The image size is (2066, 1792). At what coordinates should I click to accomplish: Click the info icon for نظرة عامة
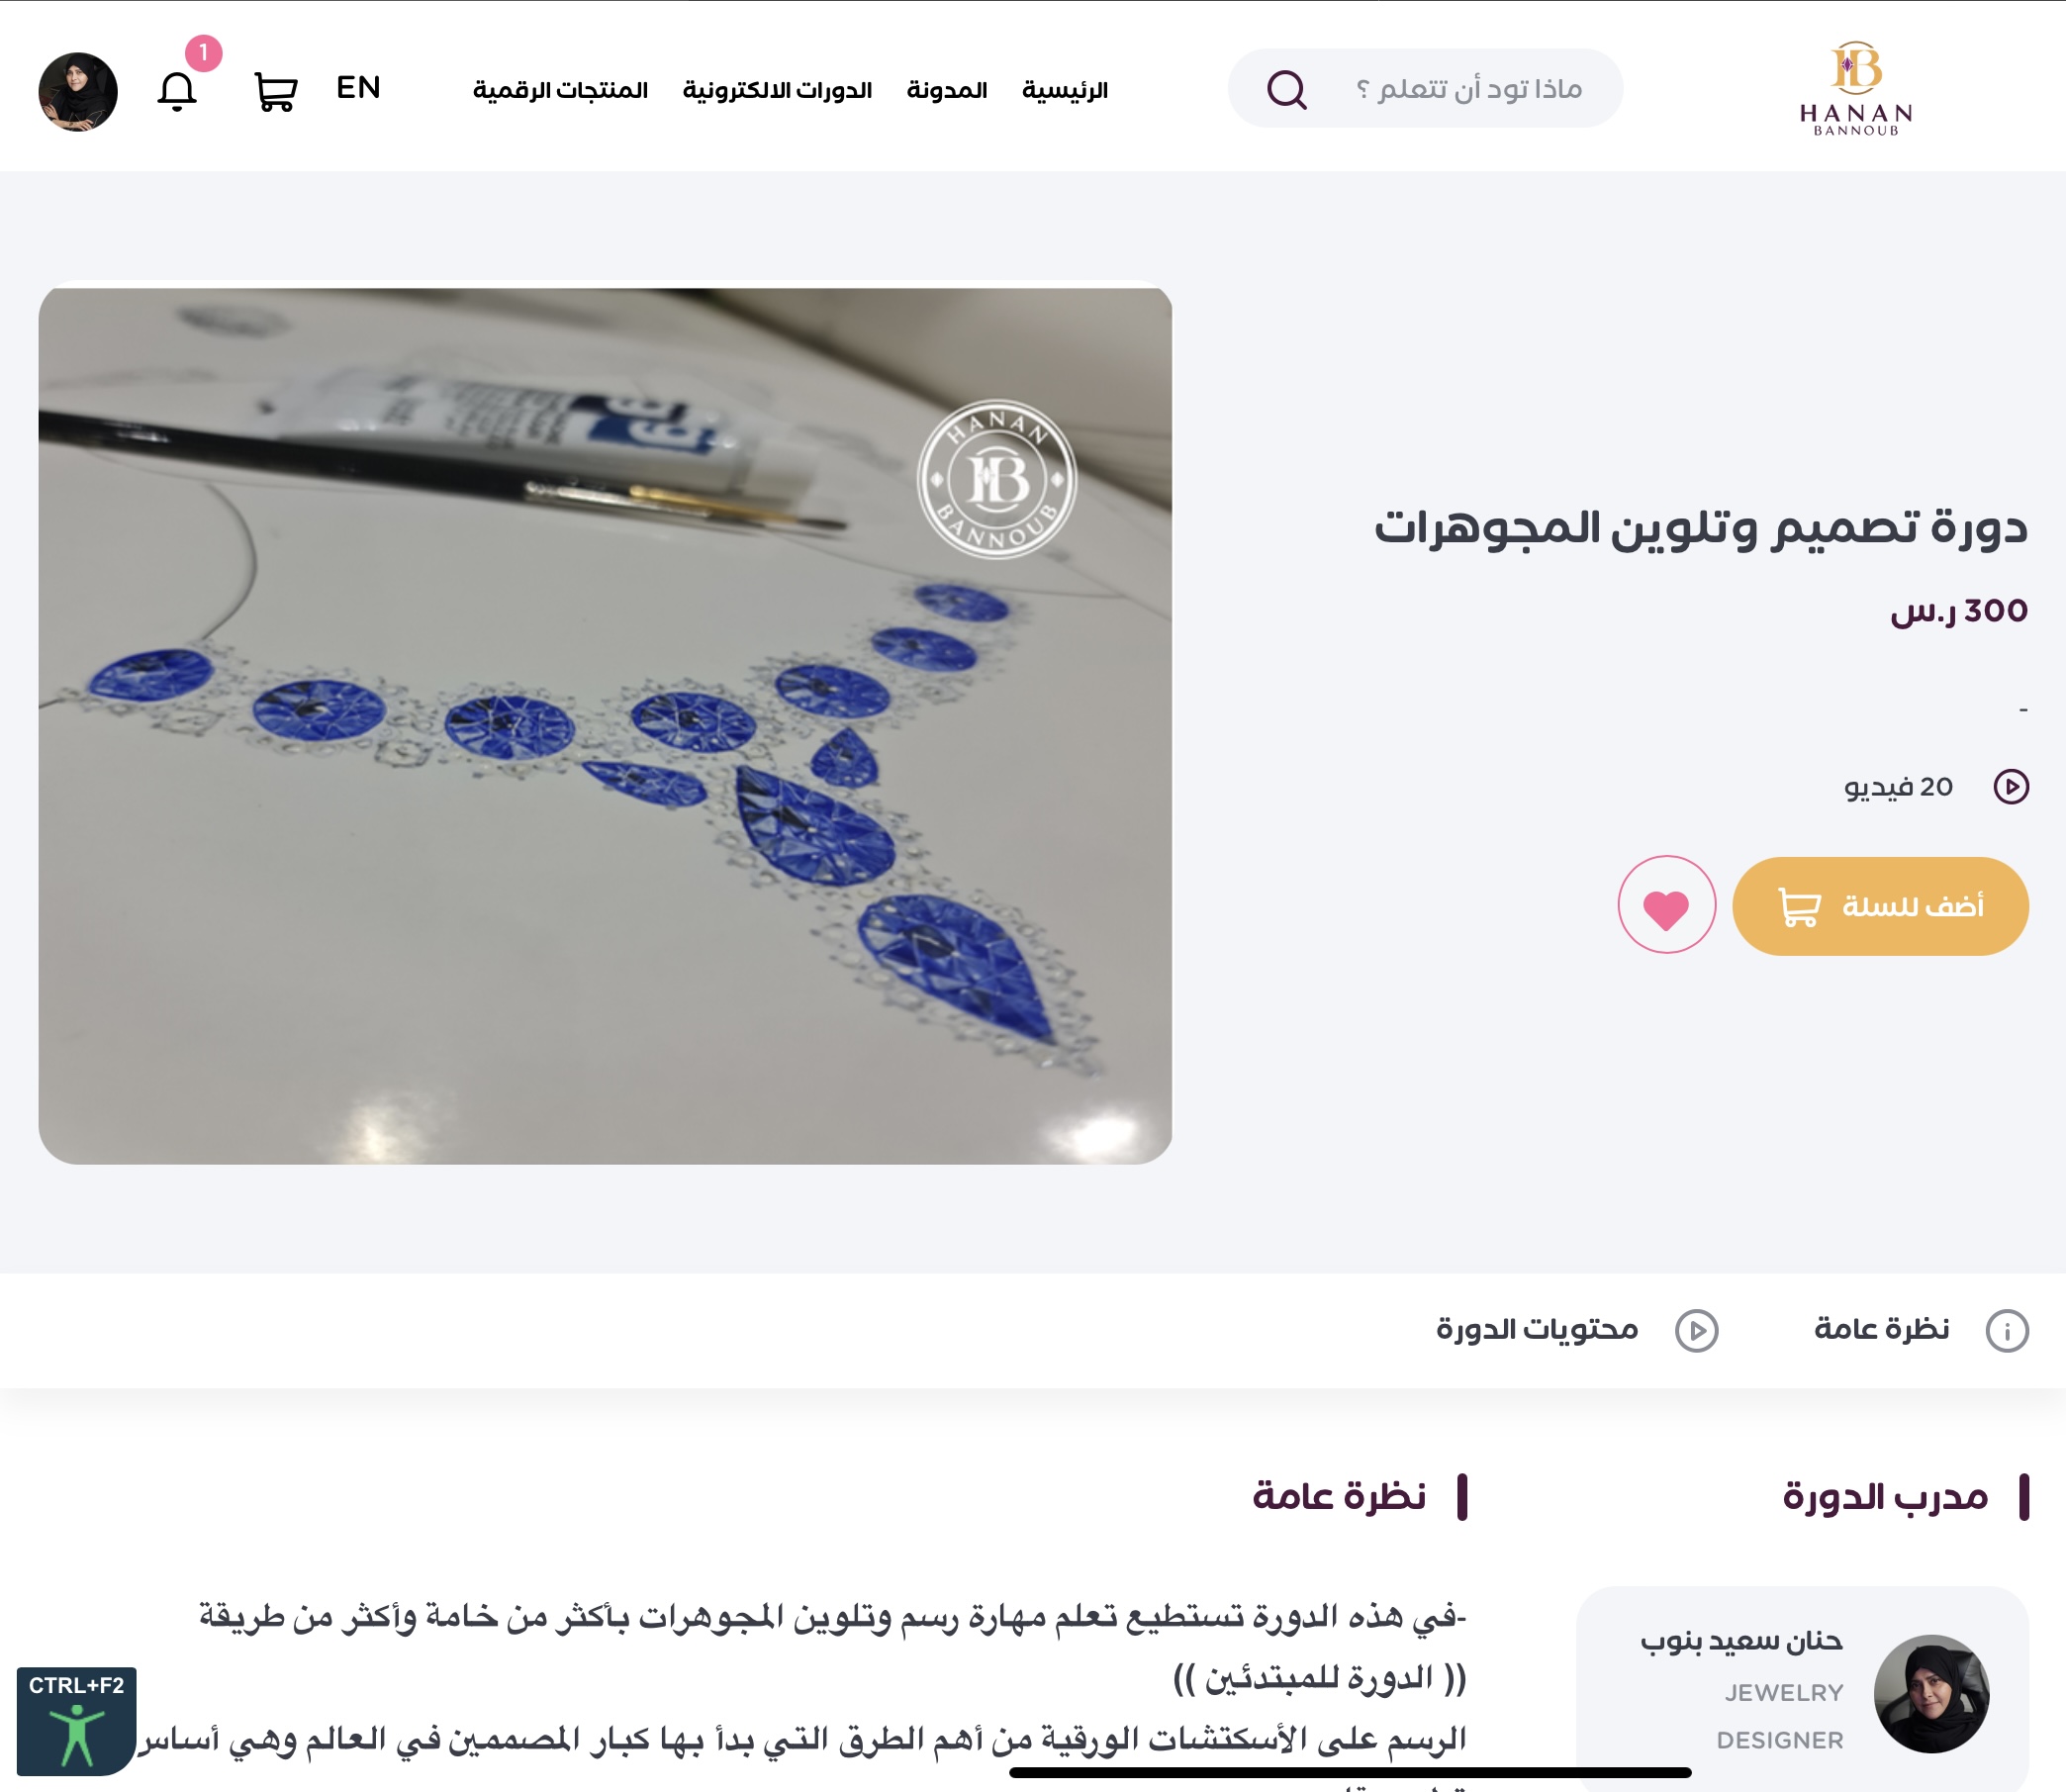[x=2007, y=1331]
